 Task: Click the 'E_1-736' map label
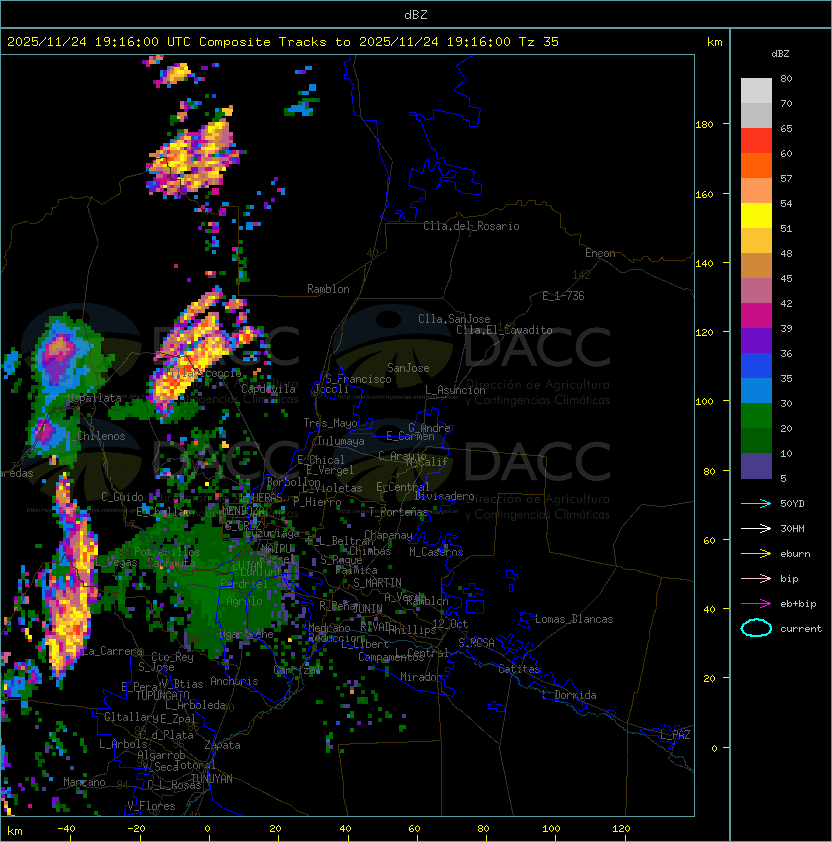pyautogui.click(x=563, y=296)
